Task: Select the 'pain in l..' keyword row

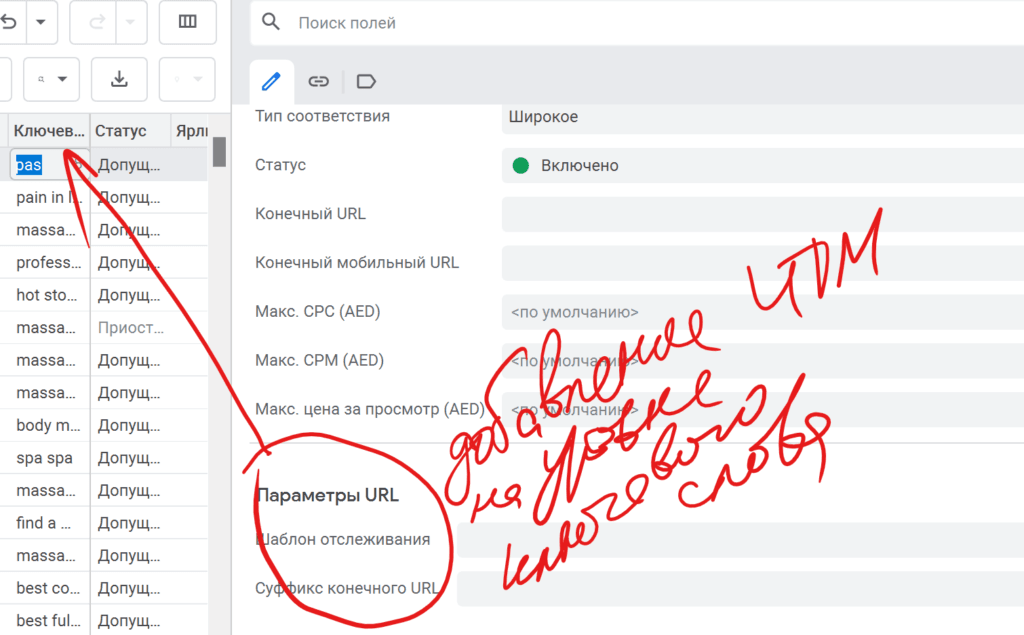Action: point(49,197)
